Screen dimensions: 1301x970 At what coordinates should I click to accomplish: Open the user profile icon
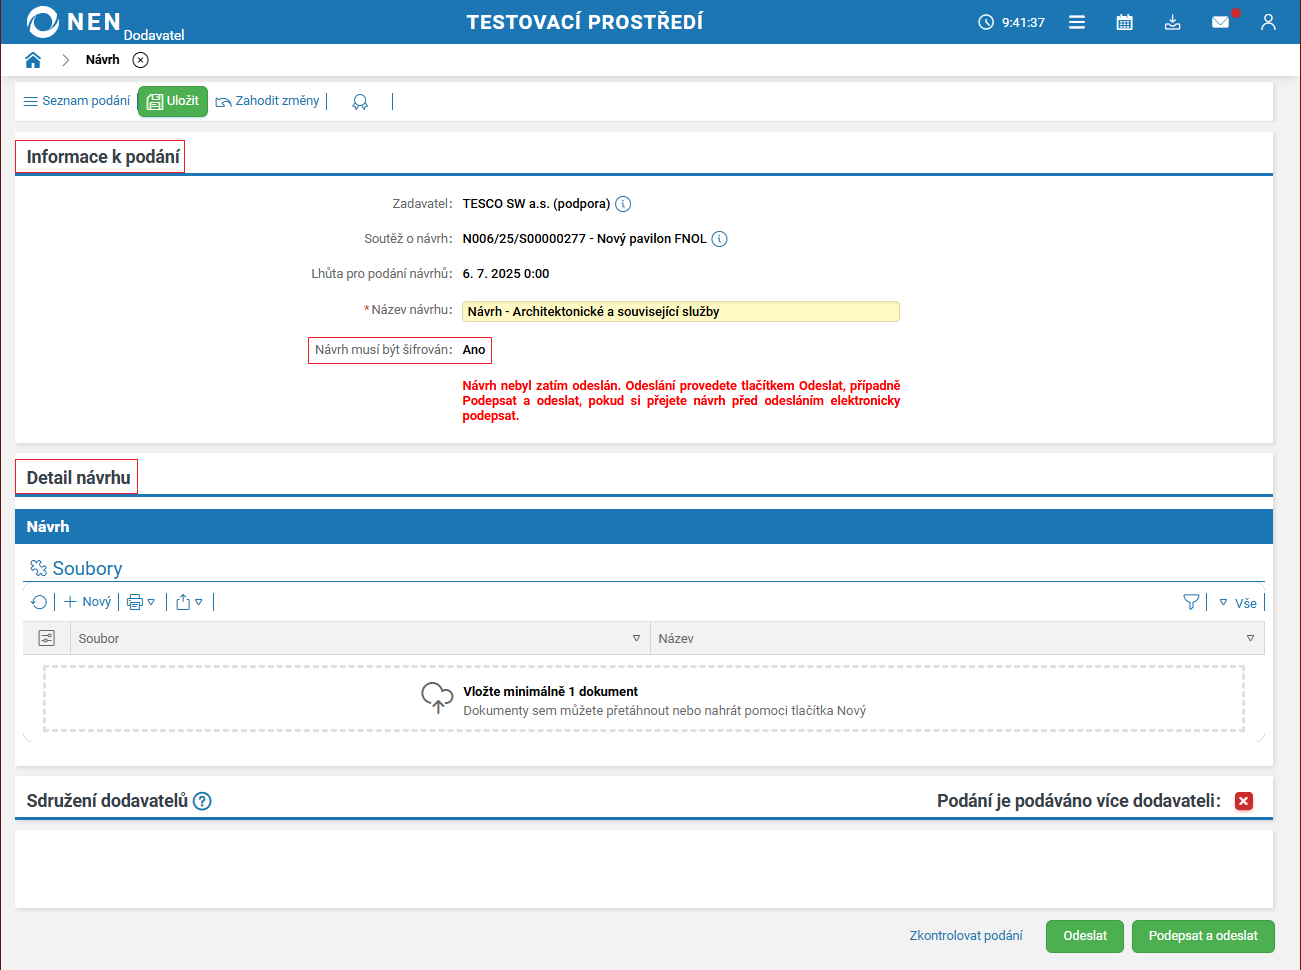click(1268, 22)
